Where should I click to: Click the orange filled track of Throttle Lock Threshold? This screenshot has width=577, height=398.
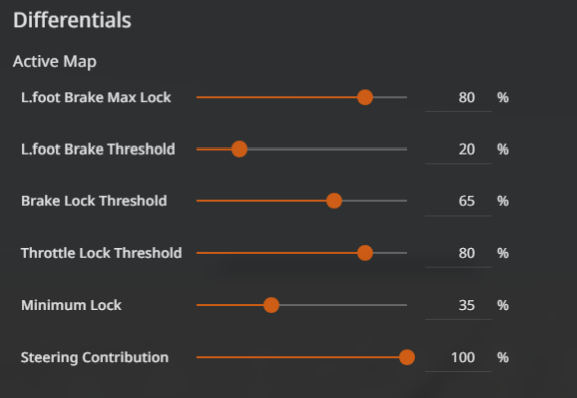click(x=277, y=253)
